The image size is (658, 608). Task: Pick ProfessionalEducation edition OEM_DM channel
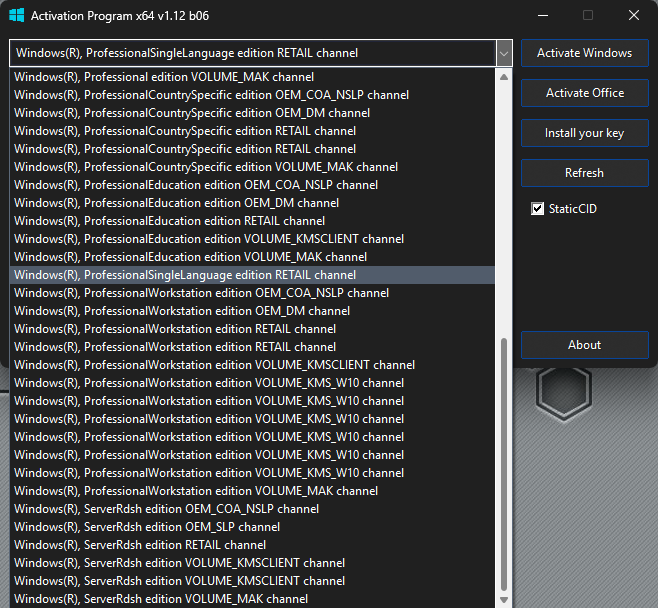tap(252, 203)
